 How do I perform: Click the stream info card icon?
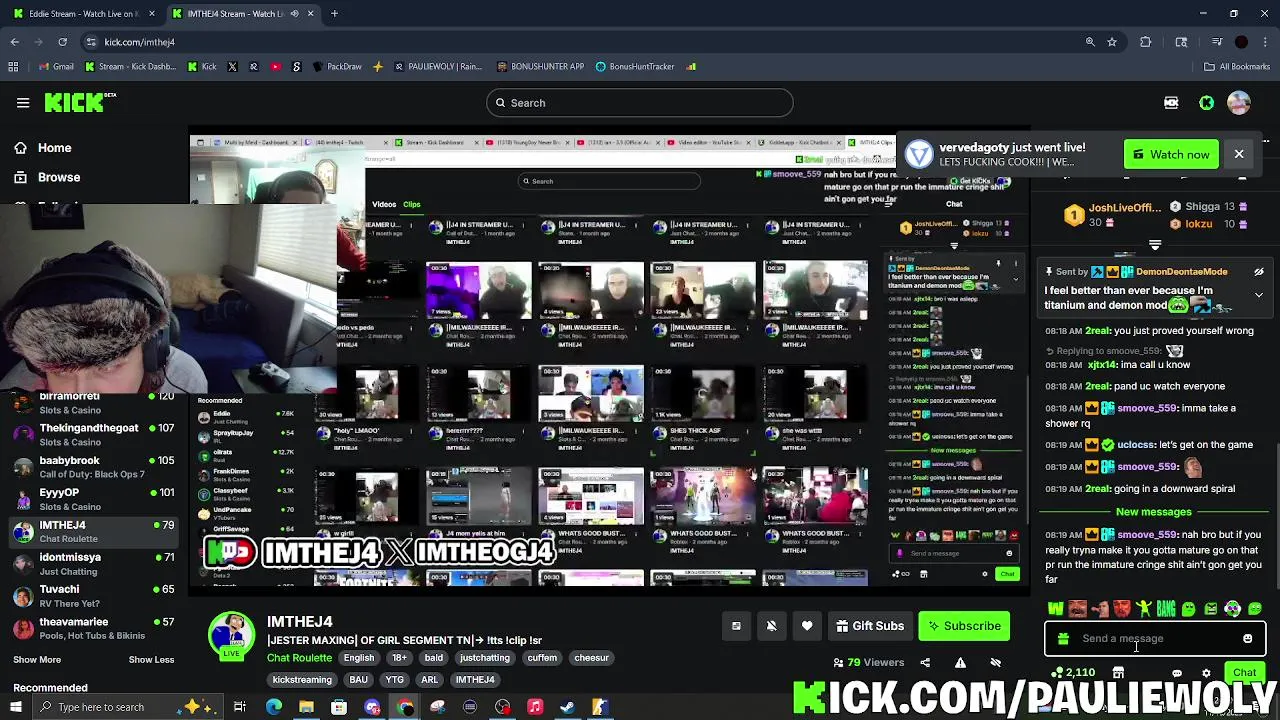tap(736, 626)
